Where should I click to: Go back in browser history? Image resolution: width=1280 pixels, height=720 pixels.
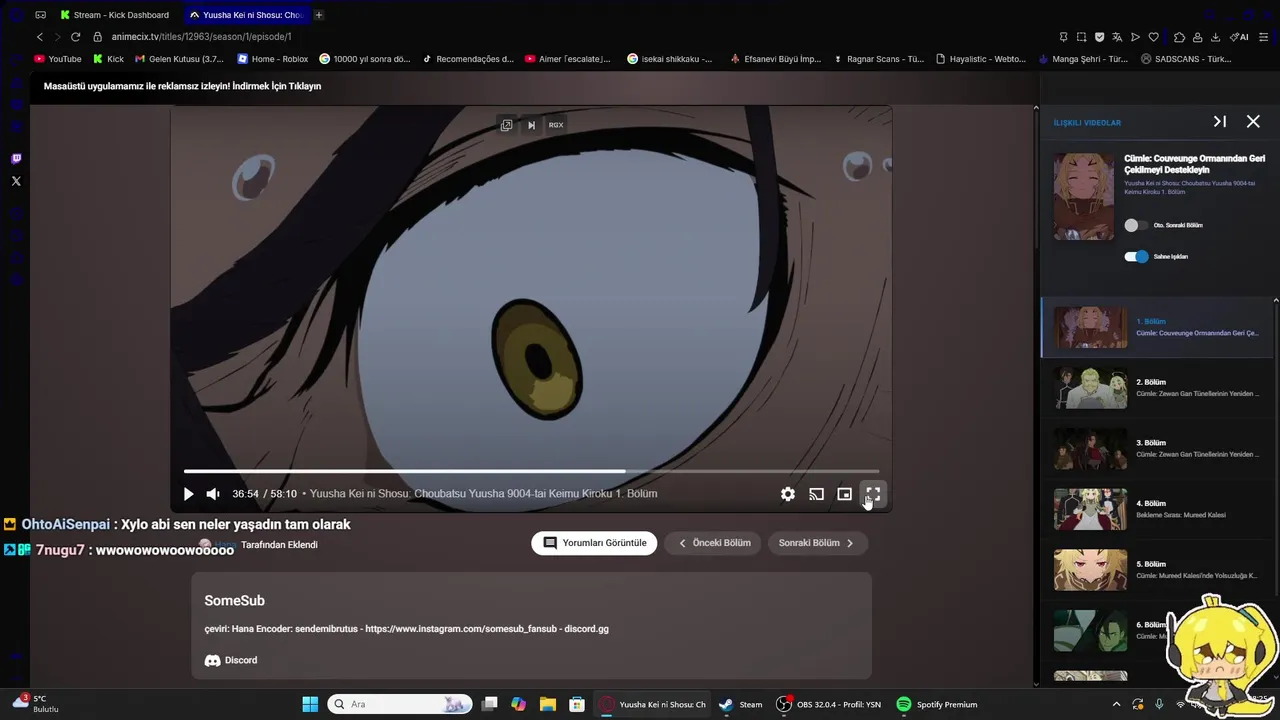point(40,37)
